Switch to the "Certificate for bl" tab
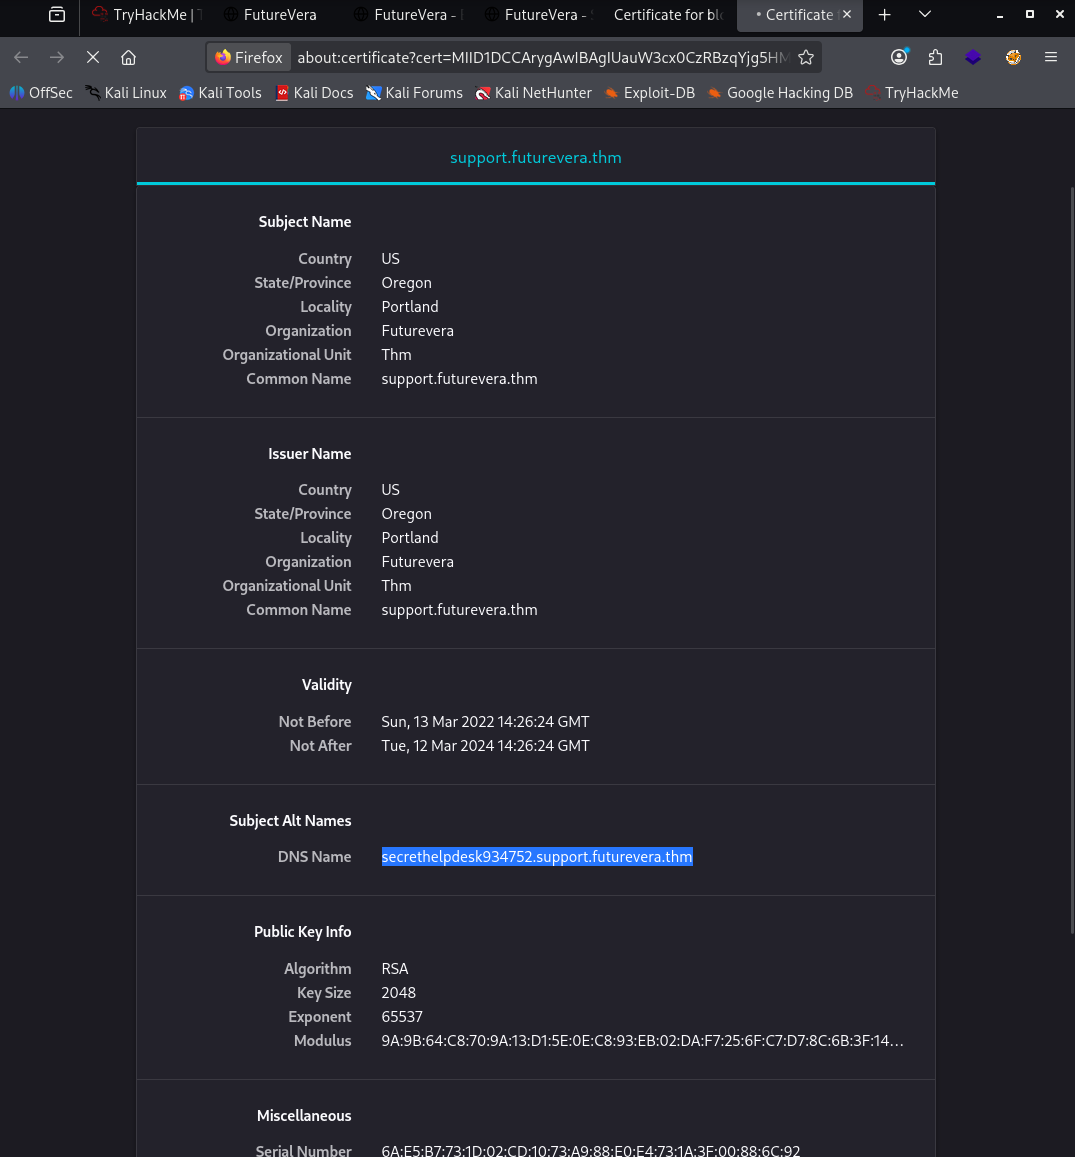The image size is (1075, 1157). [x=668, y=15]
